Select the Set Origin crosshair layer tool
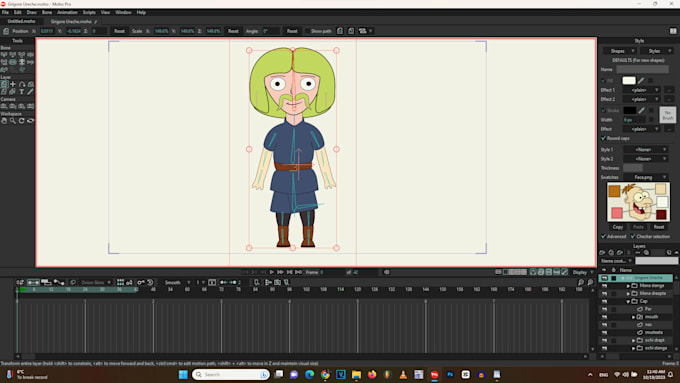This screenshot has width=680, height=383. point(13,84)
